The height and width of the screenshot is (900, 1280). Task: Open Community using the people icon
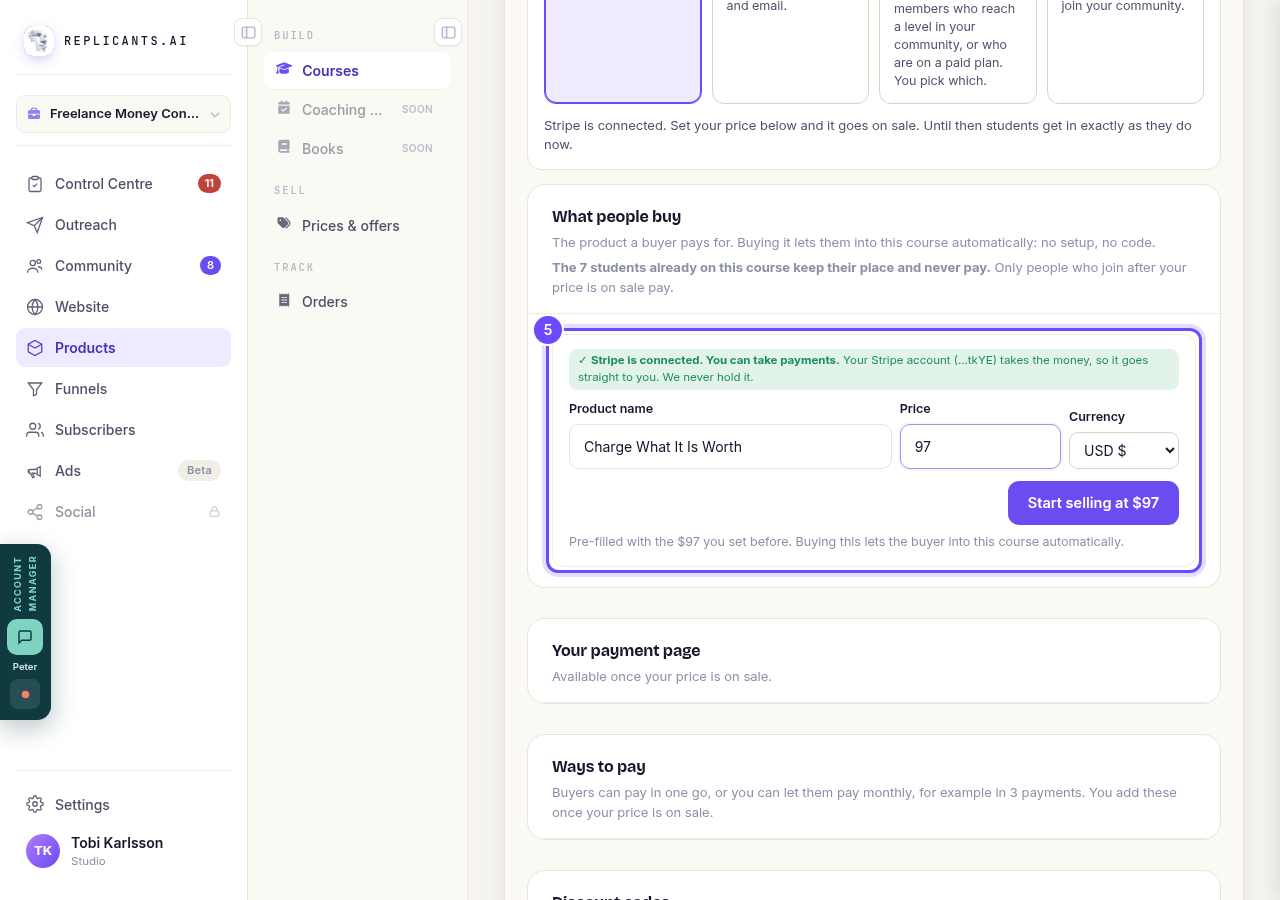[35, 266]
